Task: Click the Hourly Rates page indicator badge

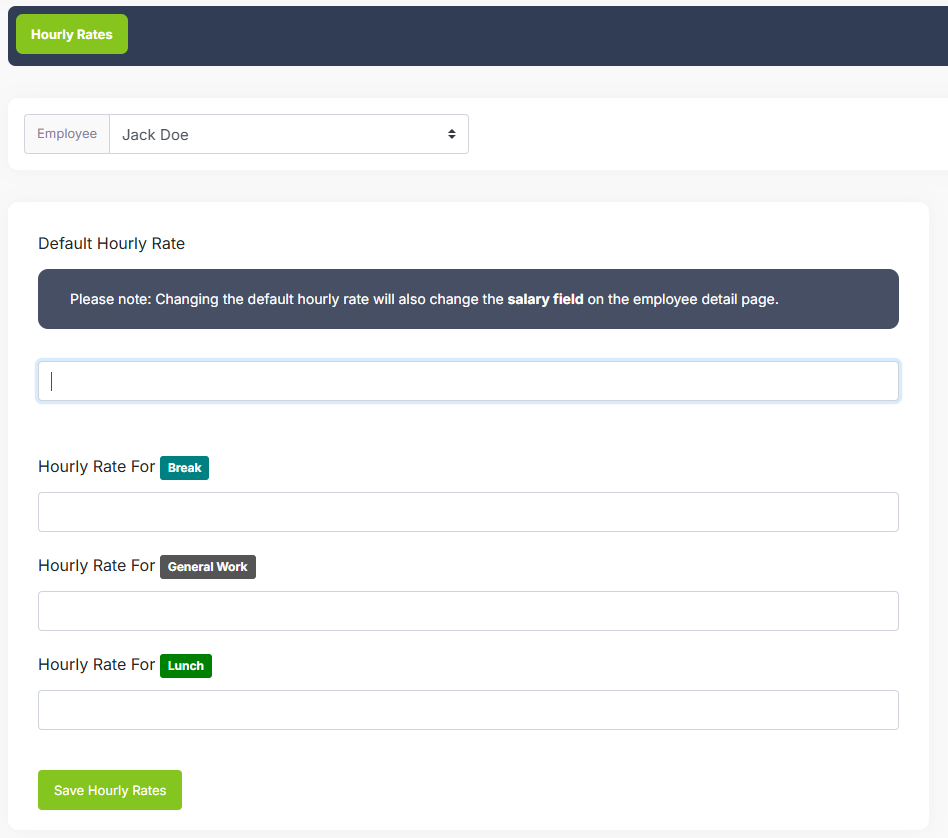Action: pyautogui.click(x=71, y=33)
